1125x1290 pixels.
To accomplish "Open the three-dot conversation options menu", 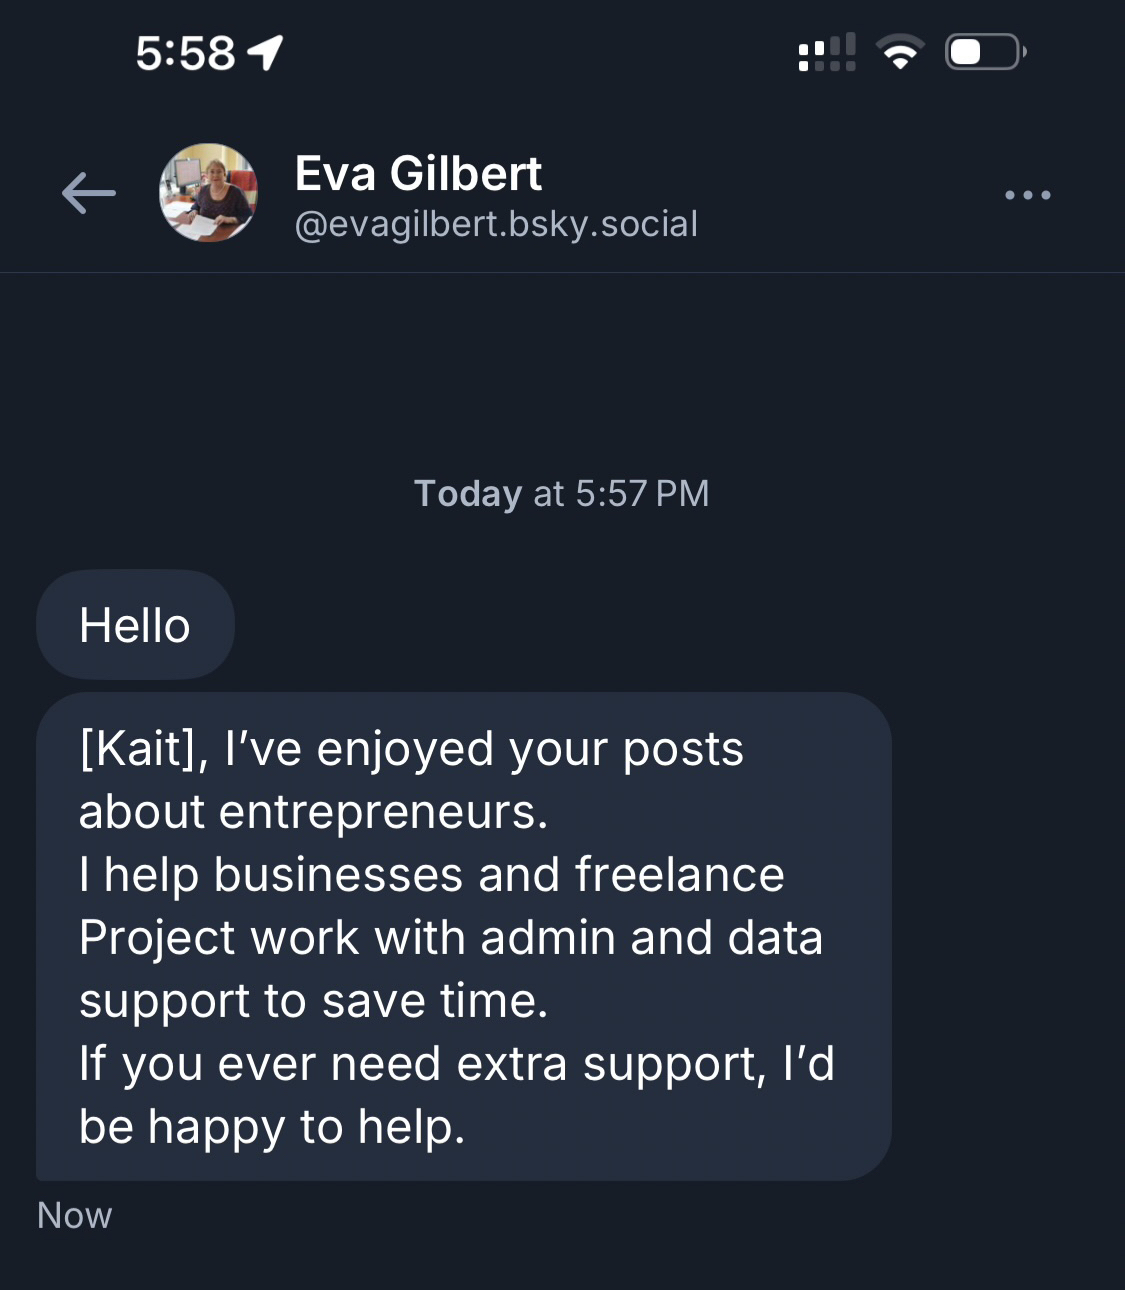I will point(1027,195).
